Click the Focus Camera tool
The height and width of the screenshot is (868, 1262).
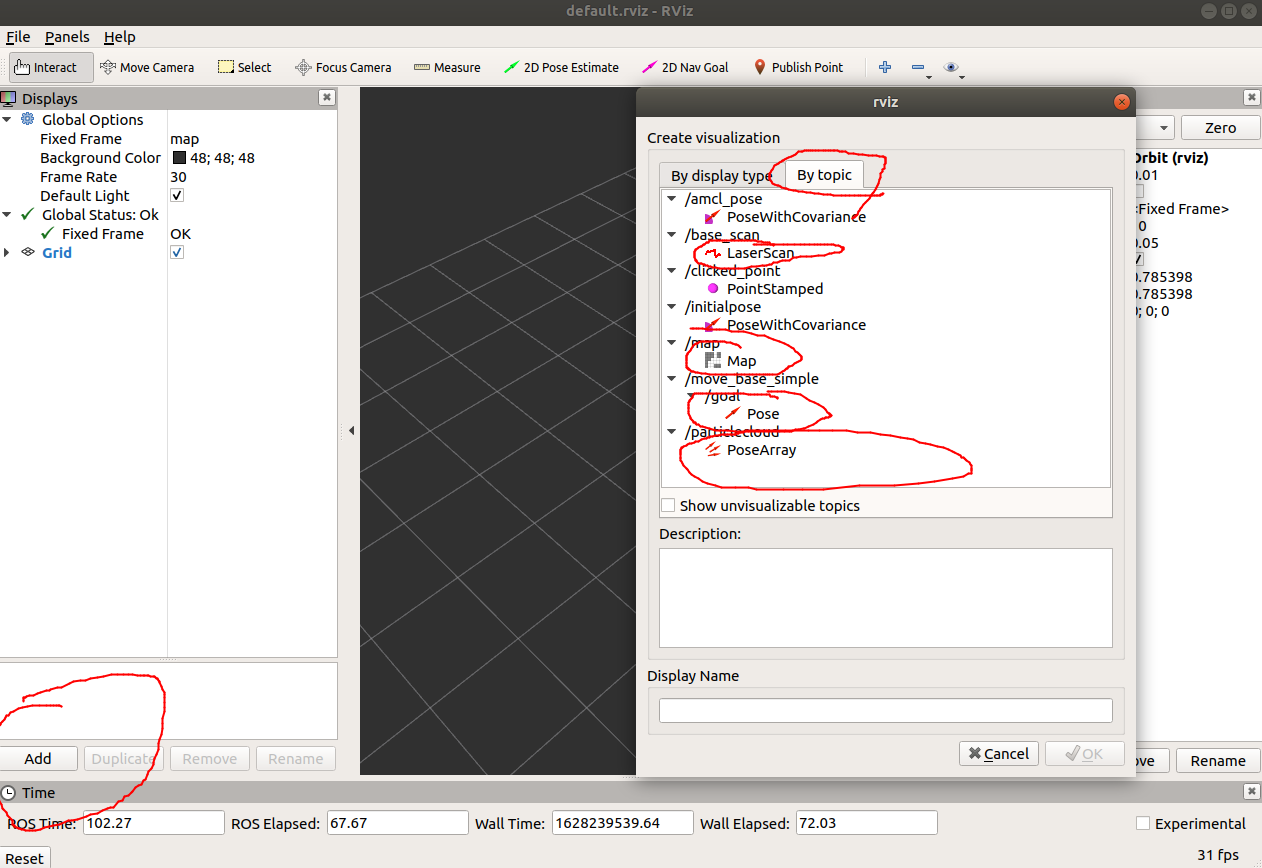click(343, 67)
